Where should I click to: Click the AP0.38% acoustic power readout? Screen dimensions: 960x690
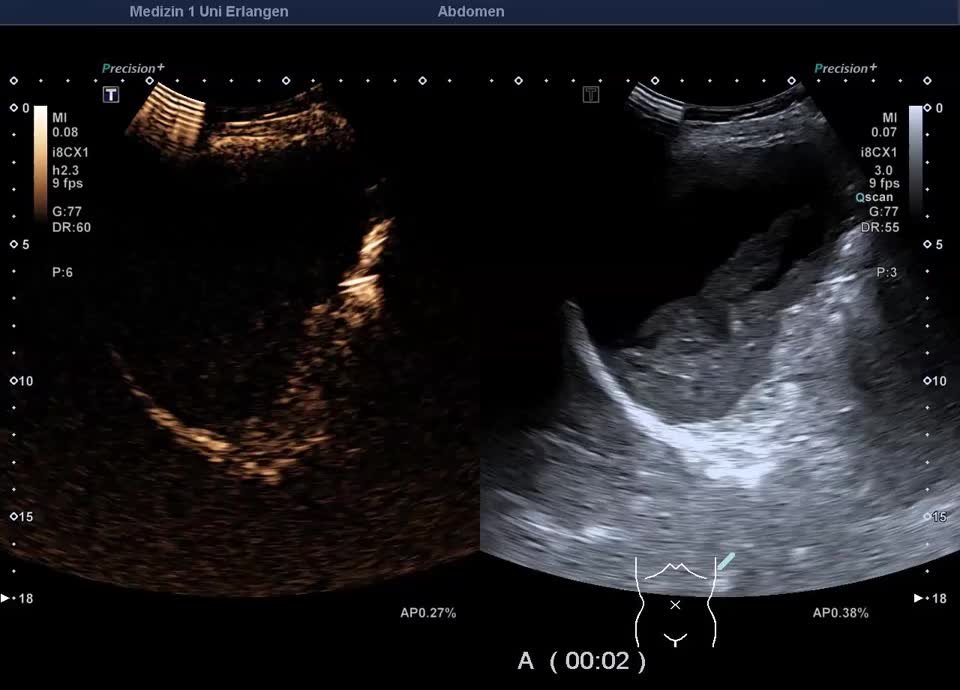[x=840, y=613]
